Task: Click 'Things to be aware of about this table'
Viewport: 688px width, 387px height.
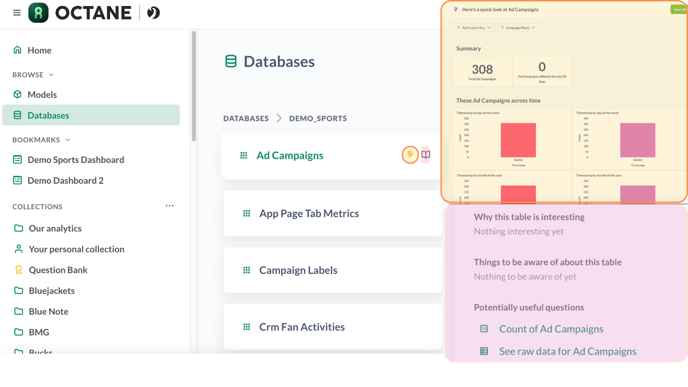Action: pos(548,262)
